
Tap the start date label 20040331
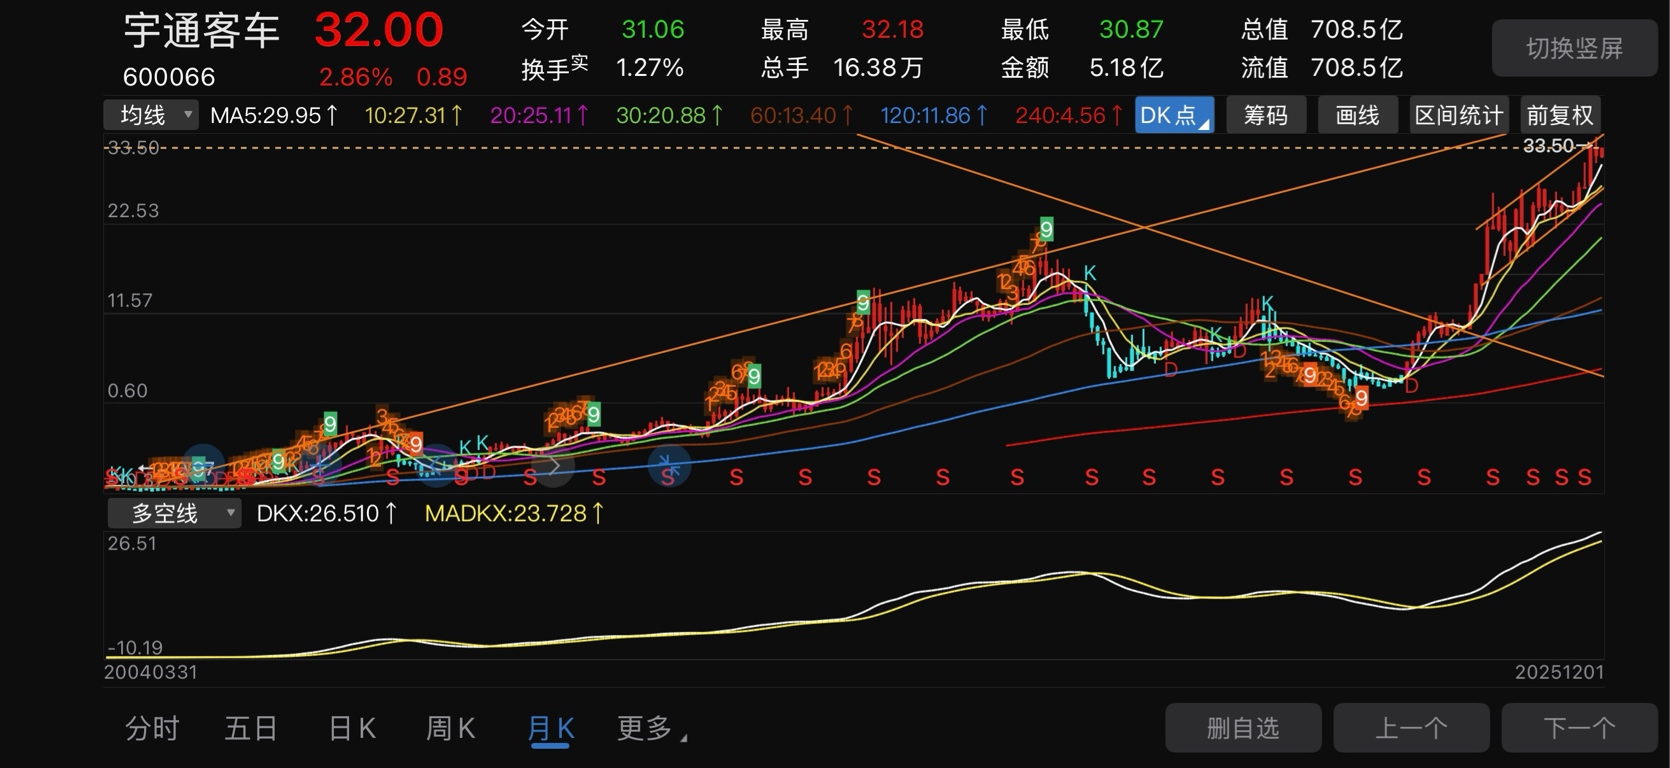point(151,672)
